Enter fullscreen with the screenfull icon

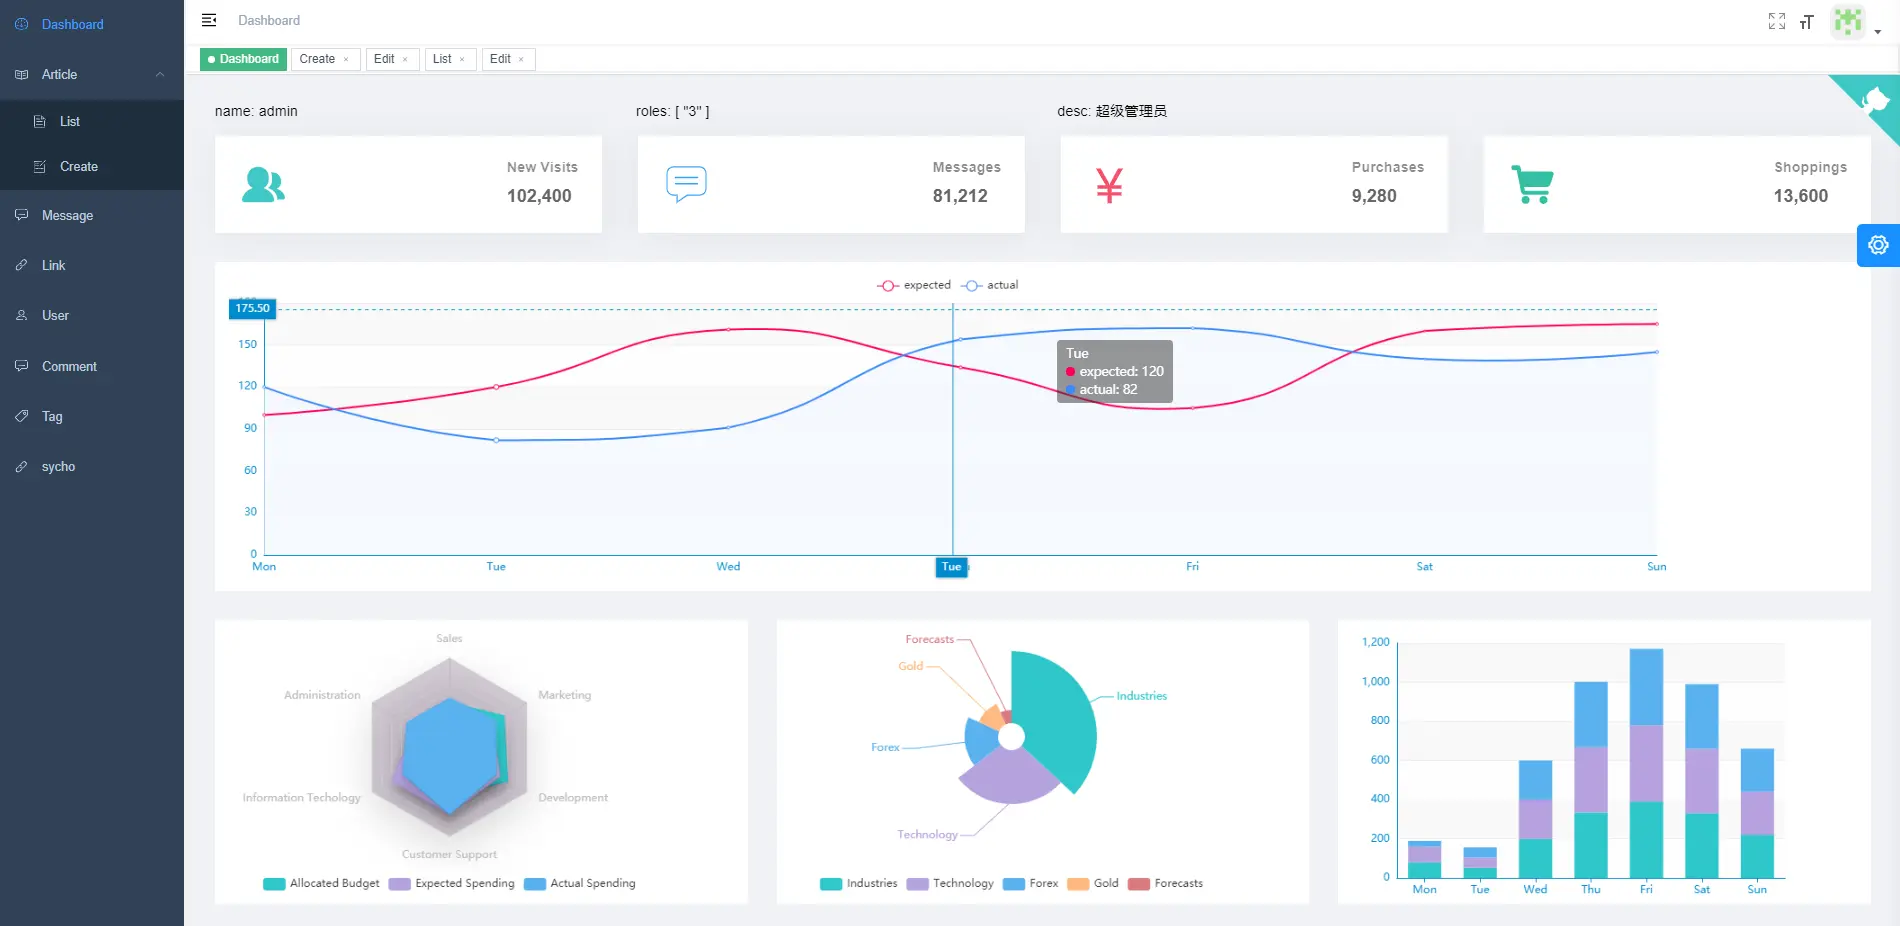[x=1777, y=21]
